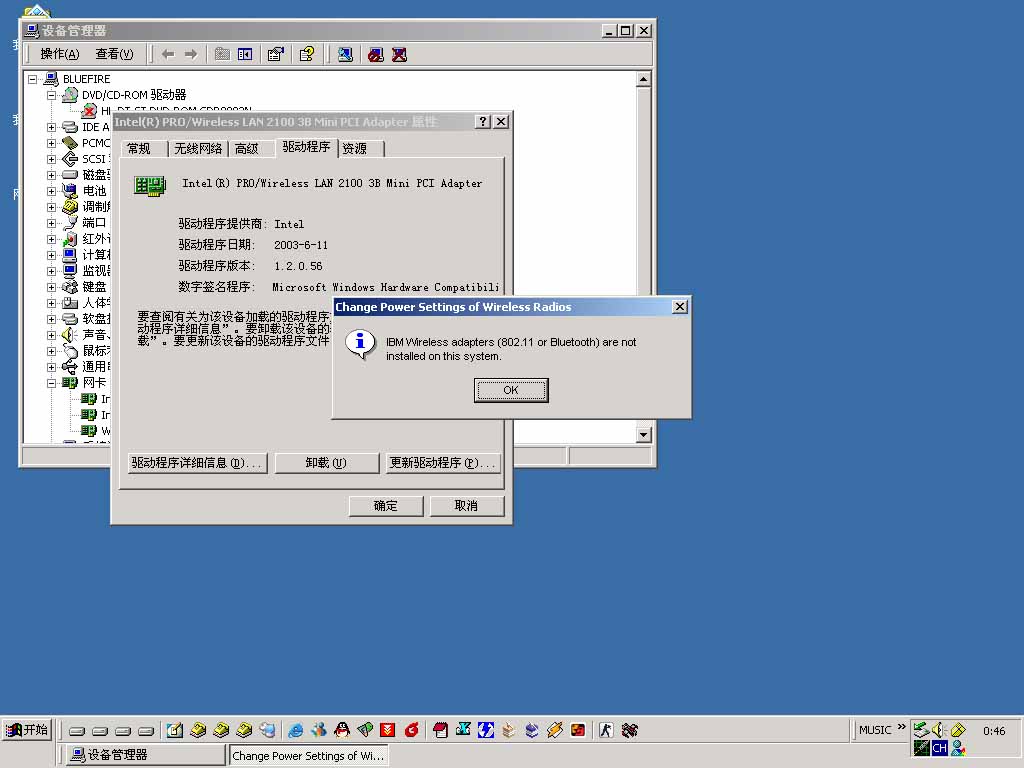Open the 操作(A) menu

[59, 54]
